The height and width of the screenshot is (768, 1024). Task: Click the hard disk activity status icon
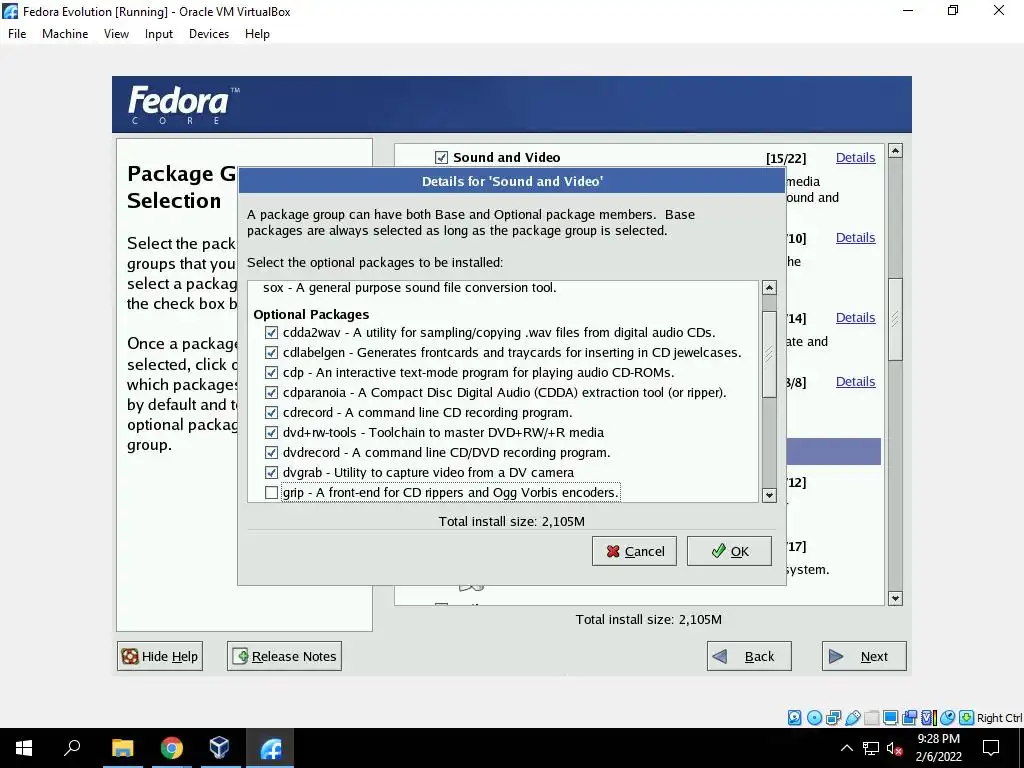pyautogui.click(x=794, y=718)
